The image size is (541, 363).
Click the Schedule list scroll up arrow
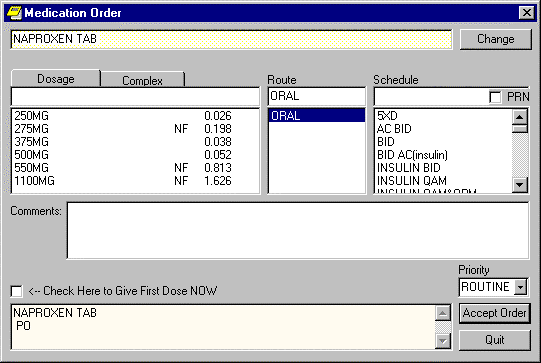point(520,117)
